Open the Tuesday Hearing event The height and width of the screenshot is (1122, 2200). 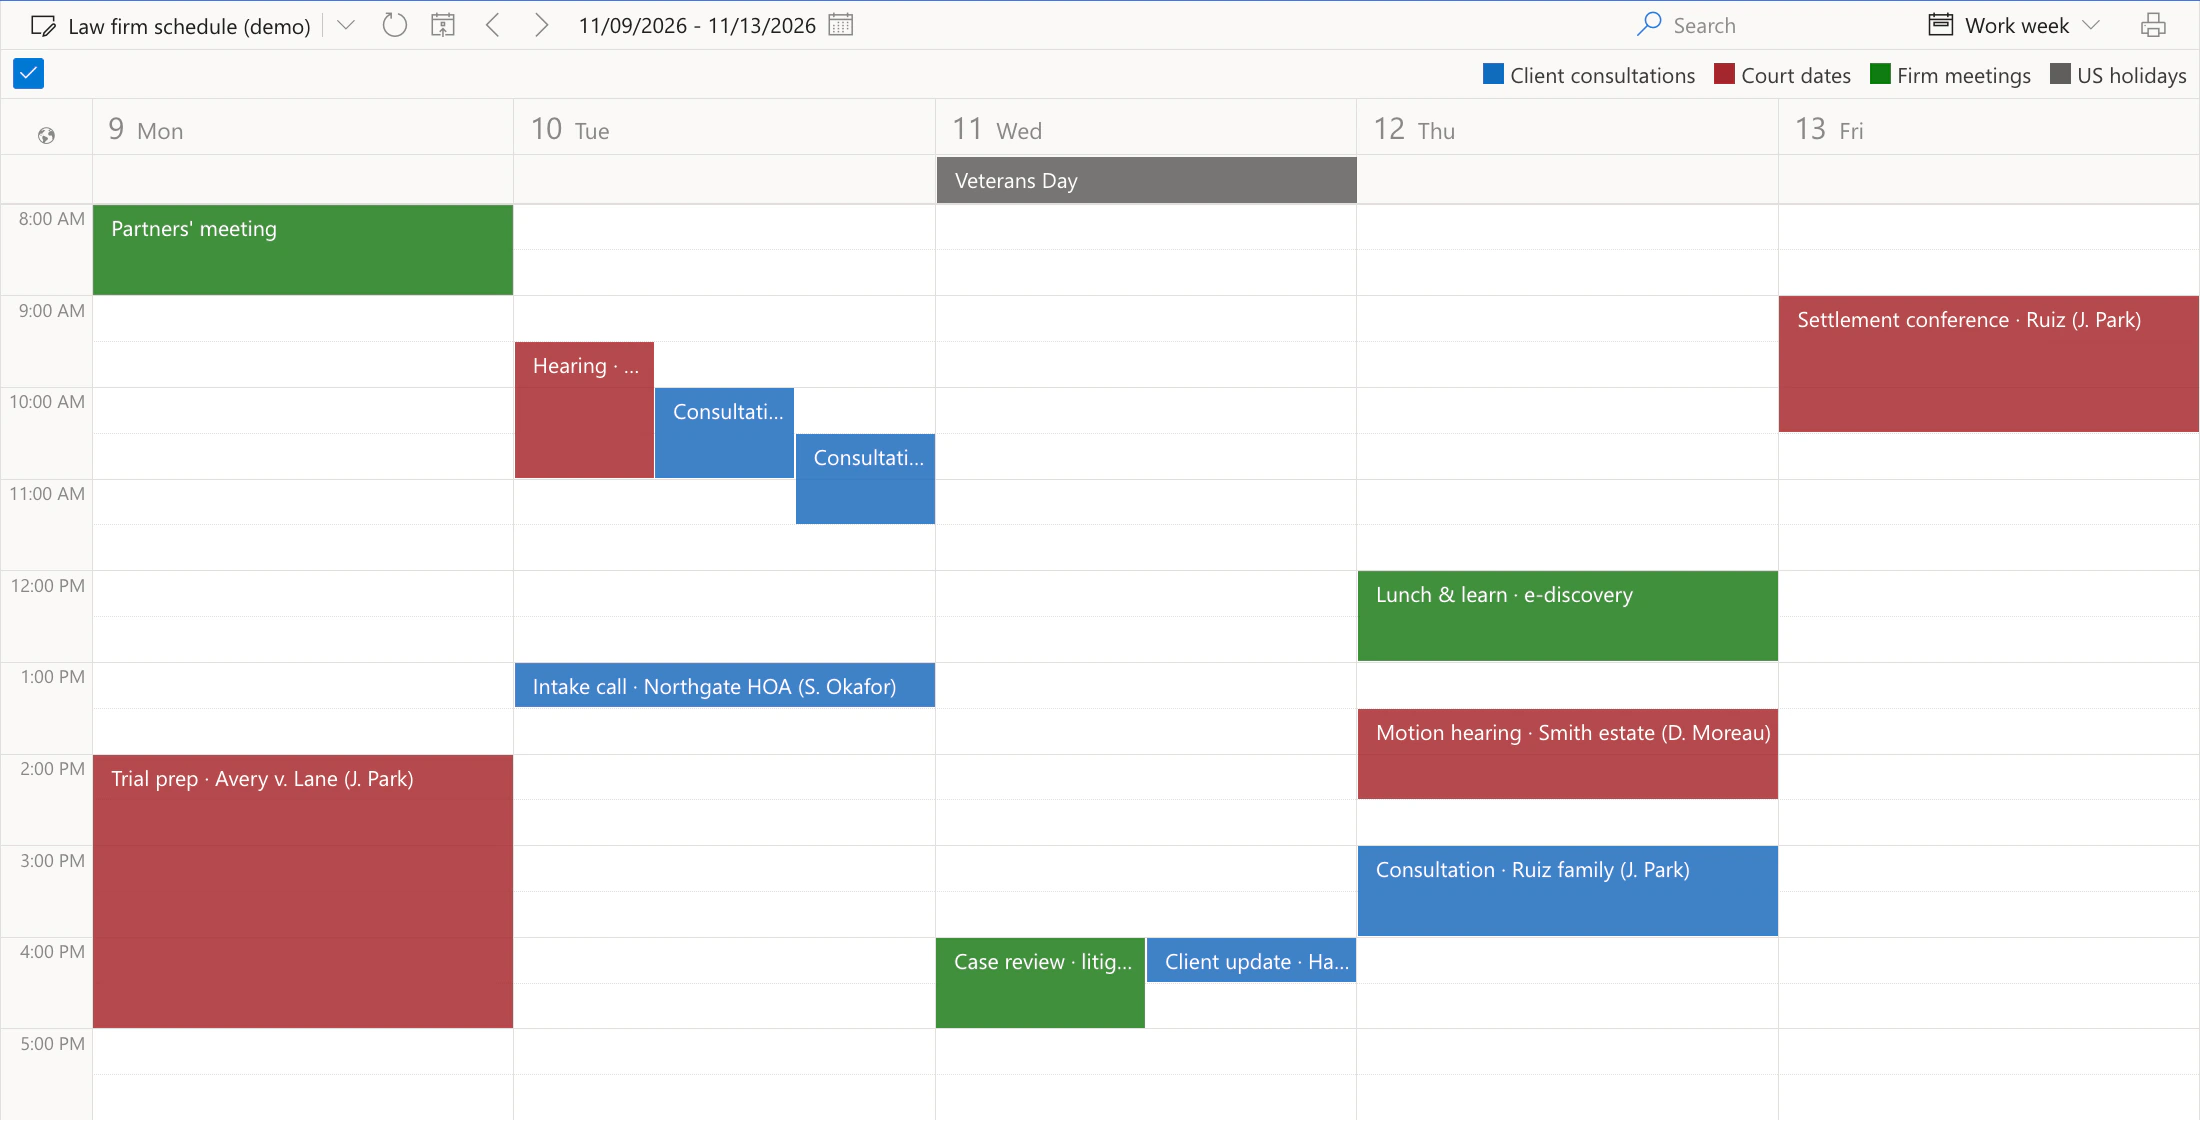[584, 410]
